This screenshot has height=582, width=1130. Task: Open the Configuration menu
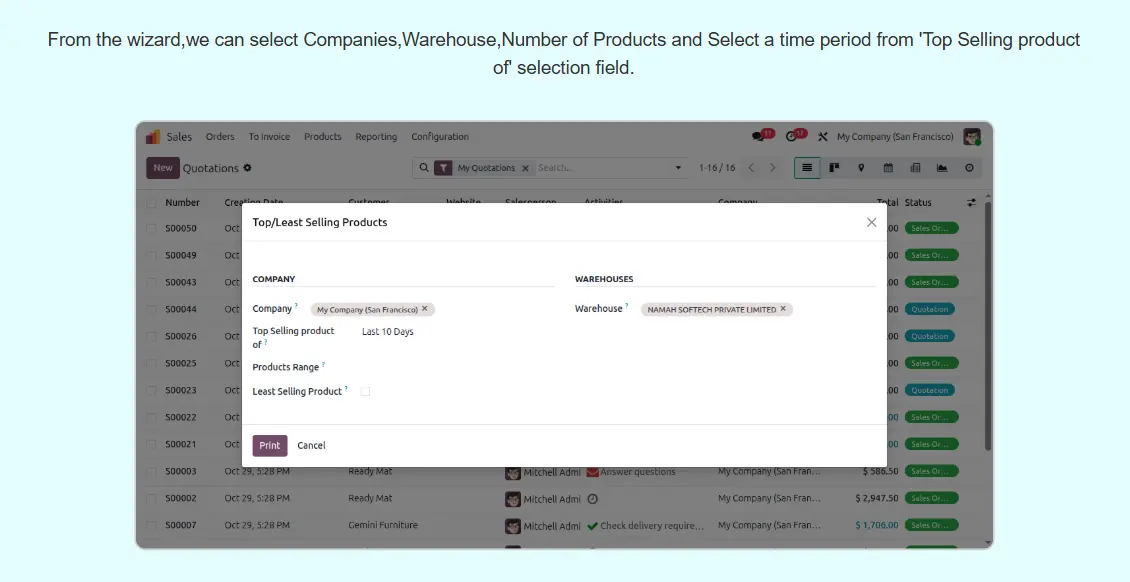[x=440, y=137]
